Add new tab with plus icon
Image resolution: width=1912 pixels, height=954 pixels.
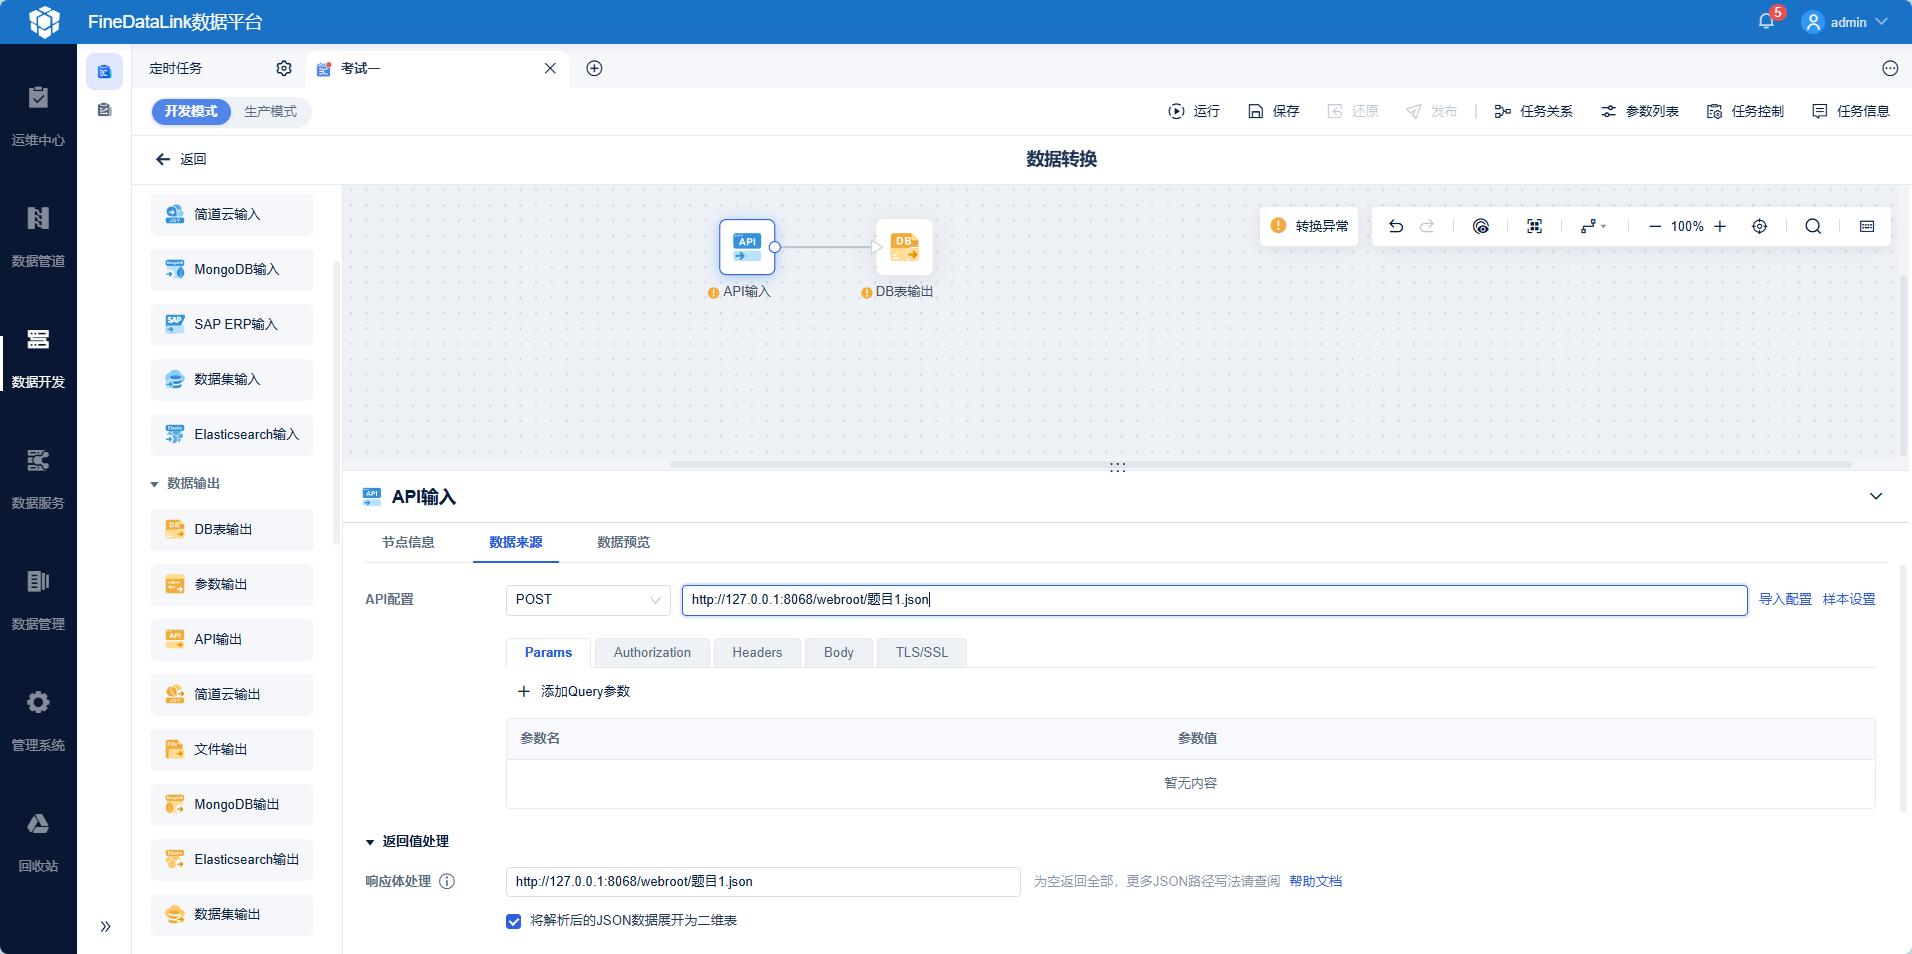click(594, 68)
